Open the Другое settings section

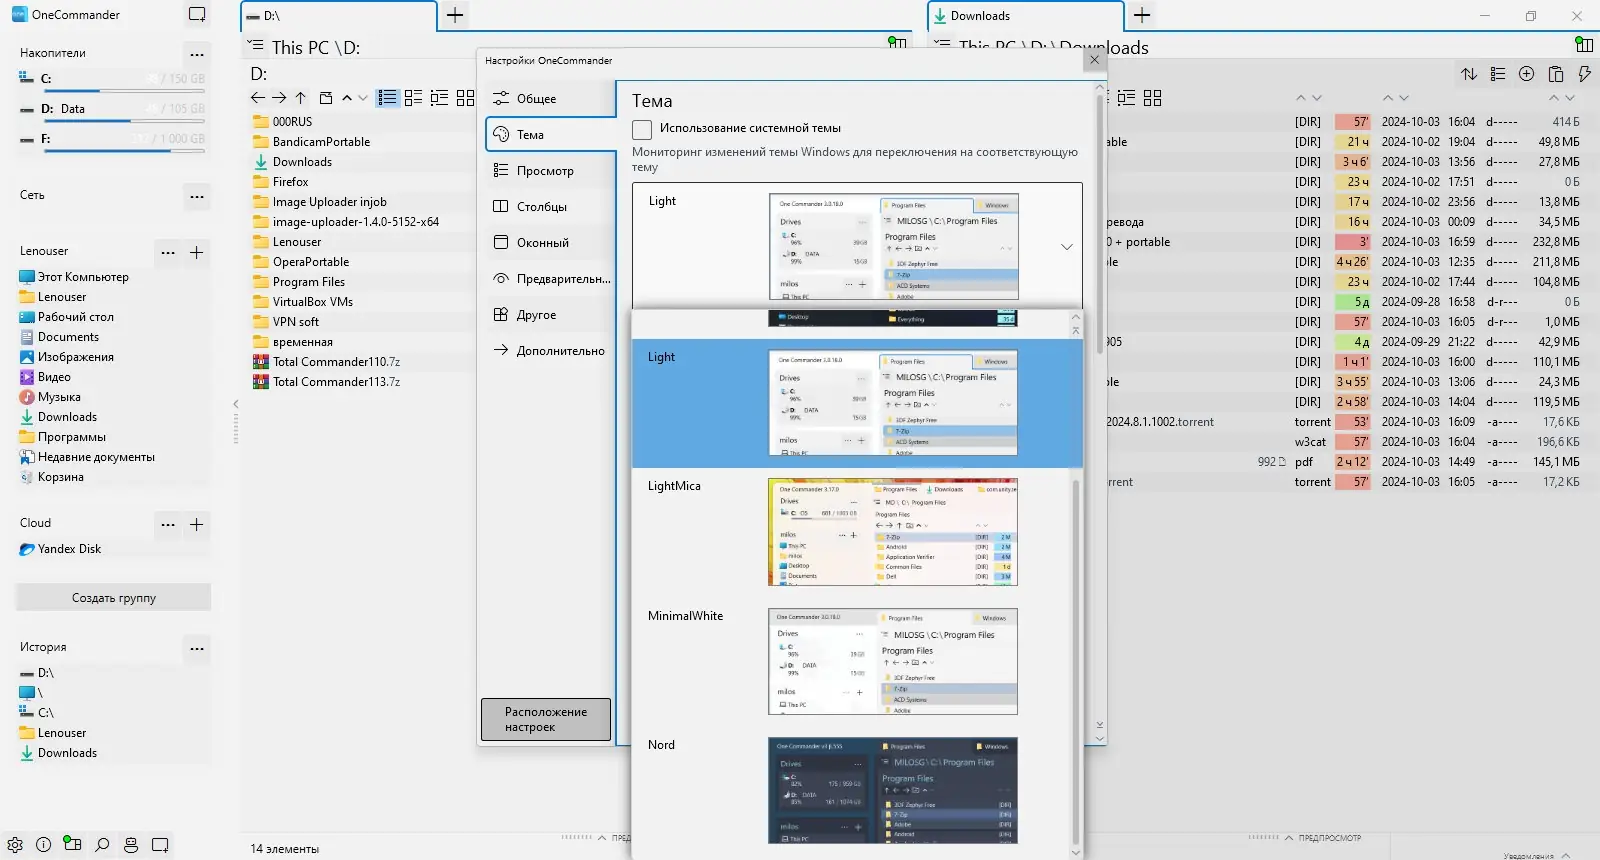pyautogui.click(x=551, y=315)
